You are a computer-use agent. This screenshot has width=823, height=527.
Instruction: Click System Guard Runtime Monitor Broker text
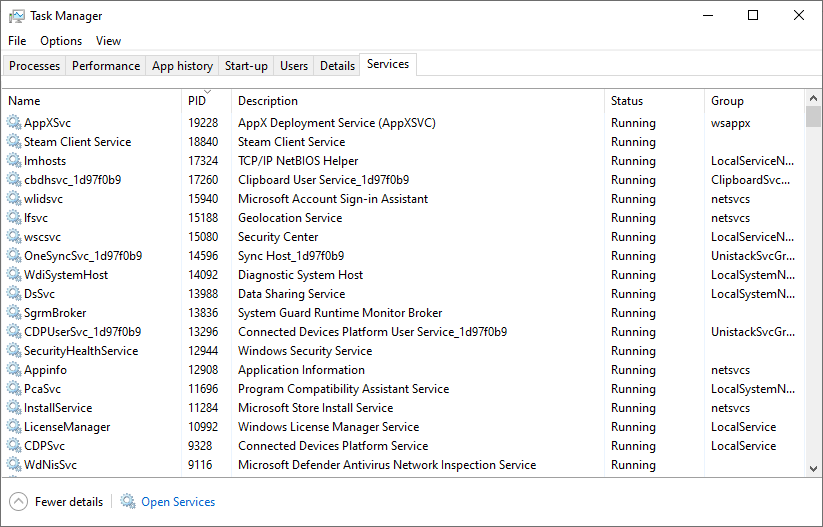[x=340, y=313]
